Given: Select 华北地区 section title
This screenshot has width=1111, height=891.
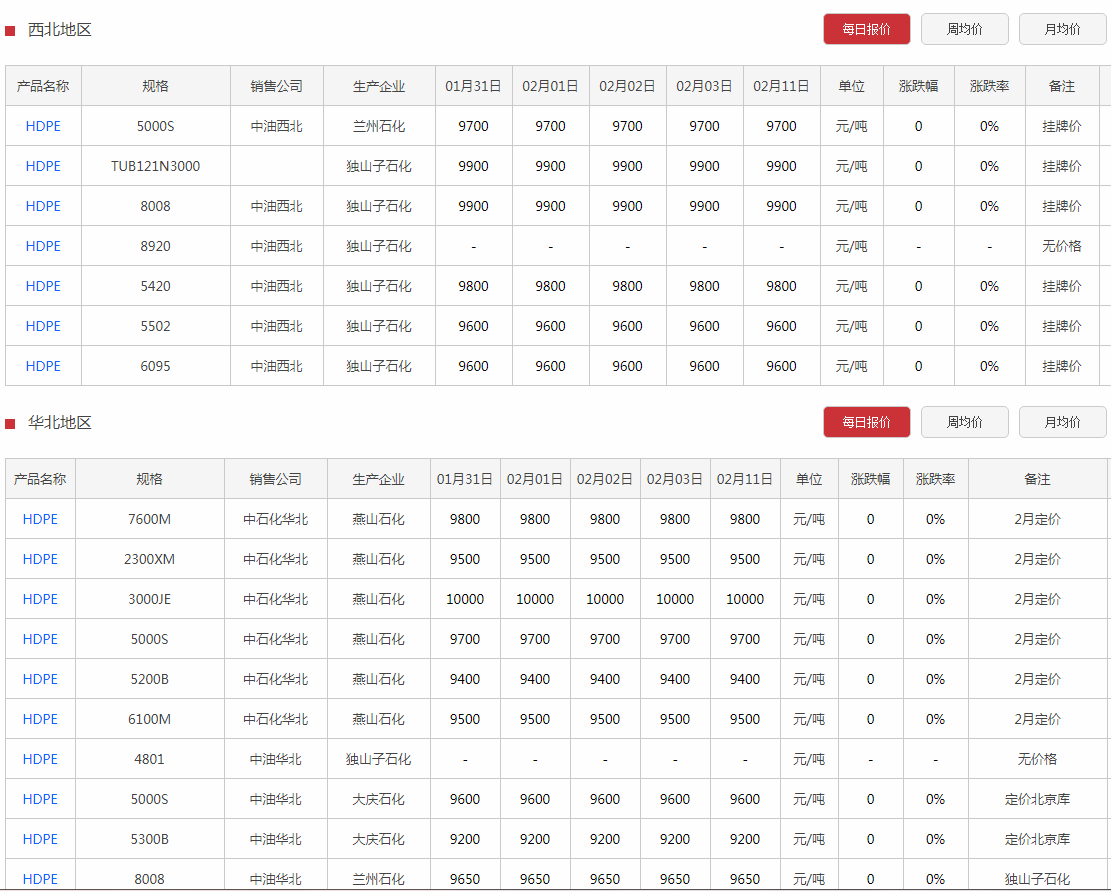Looking at the screenshot, I should [x=60, y=423].
